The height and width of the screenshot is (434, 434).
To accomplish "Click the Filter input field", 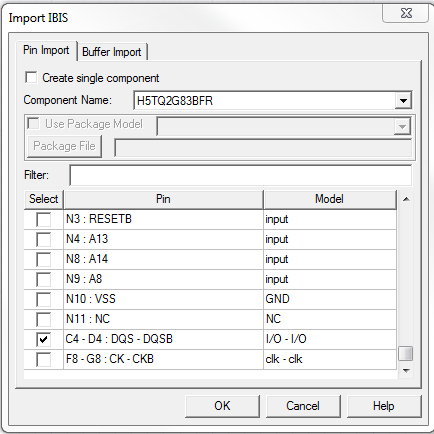I will (x=240, y=175).
